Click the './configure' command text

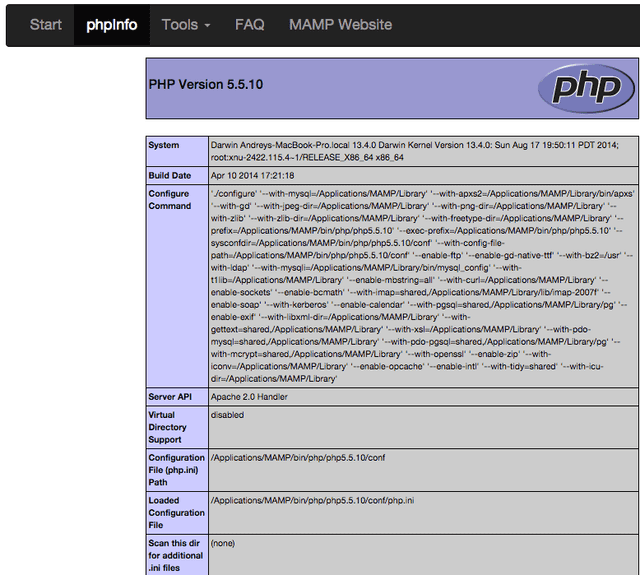(x=234, y=194)
